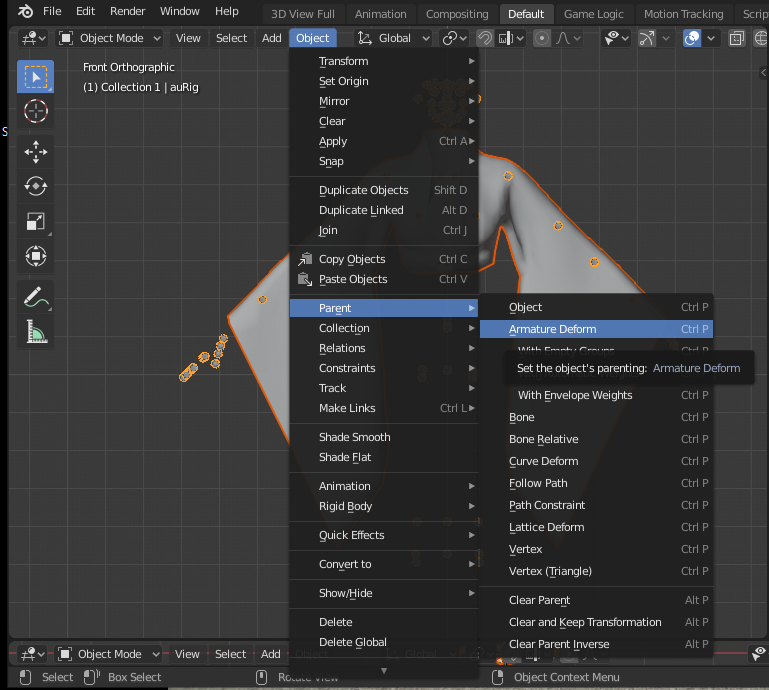Screen dimensions: 769x690
Task: Activate the 3D Cursor tool
Action: click(35, 111)
